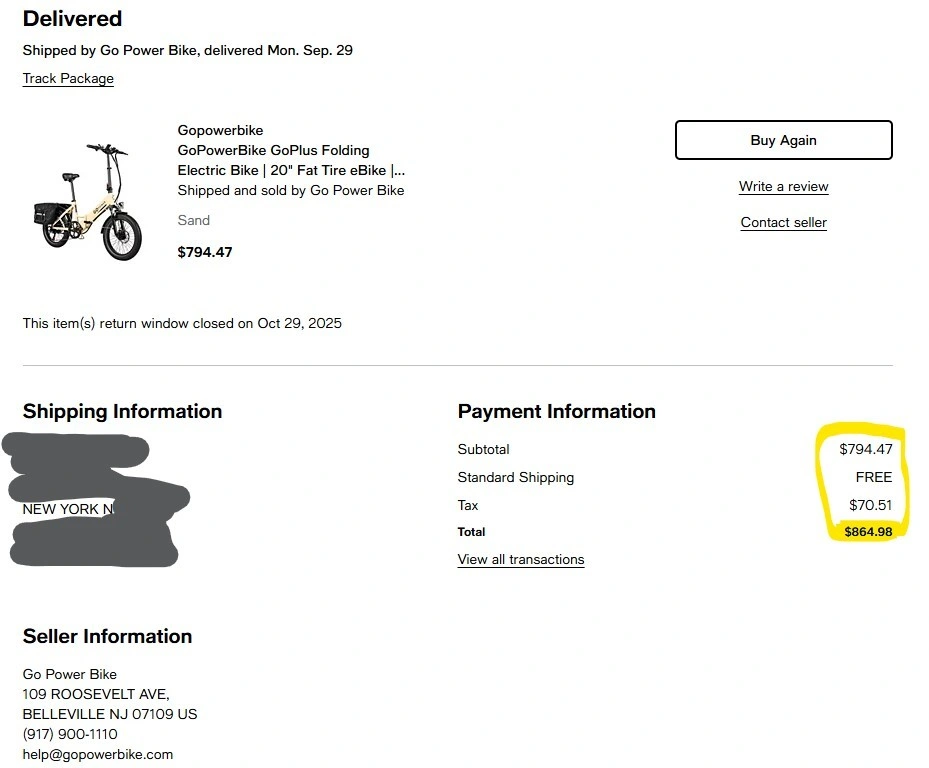Click the folding e-bike product thumbnail

click(x=88, y=201)
